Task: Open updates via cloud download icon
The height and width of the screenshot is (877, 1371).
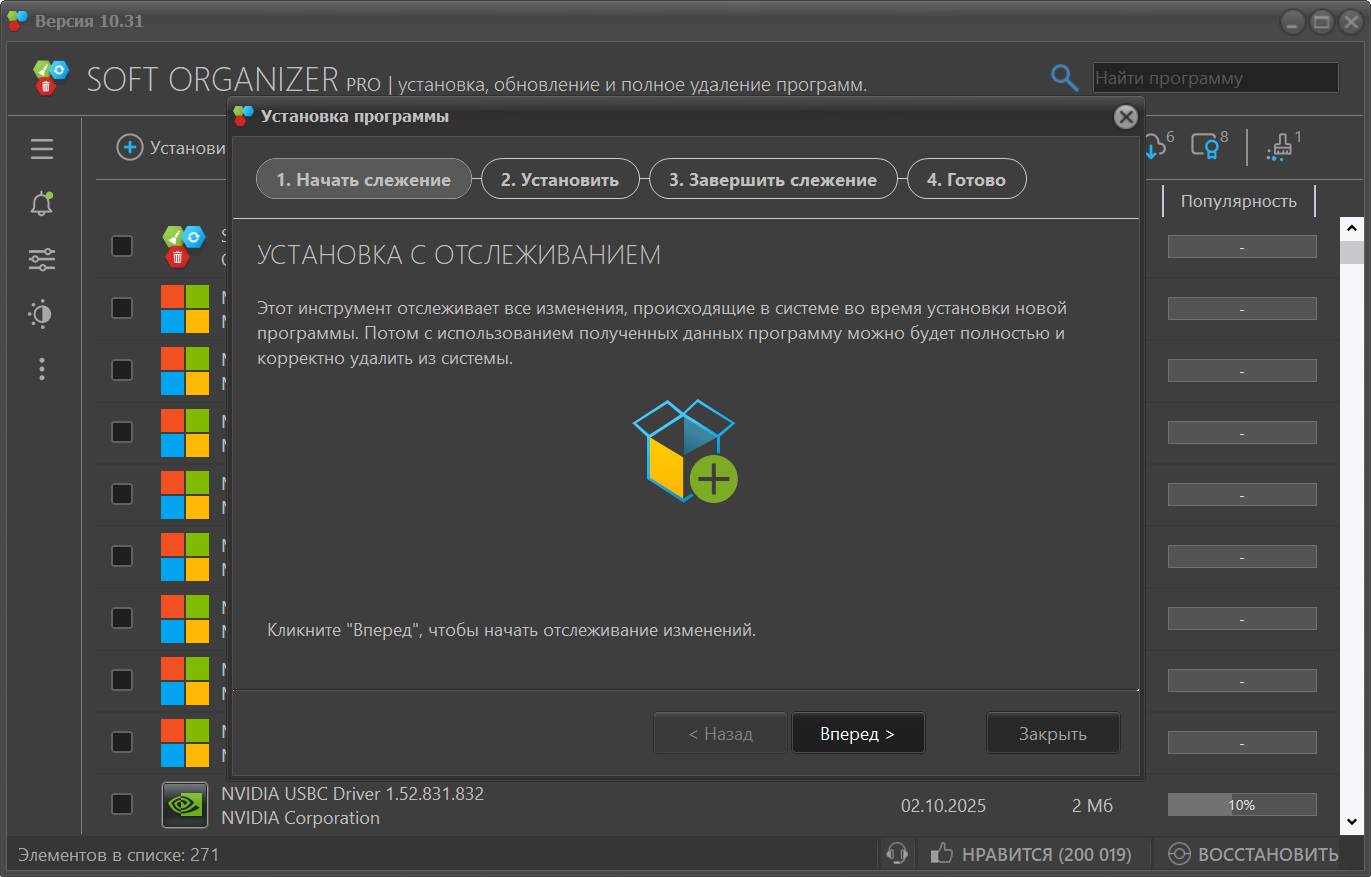Action: [1158, 145]
